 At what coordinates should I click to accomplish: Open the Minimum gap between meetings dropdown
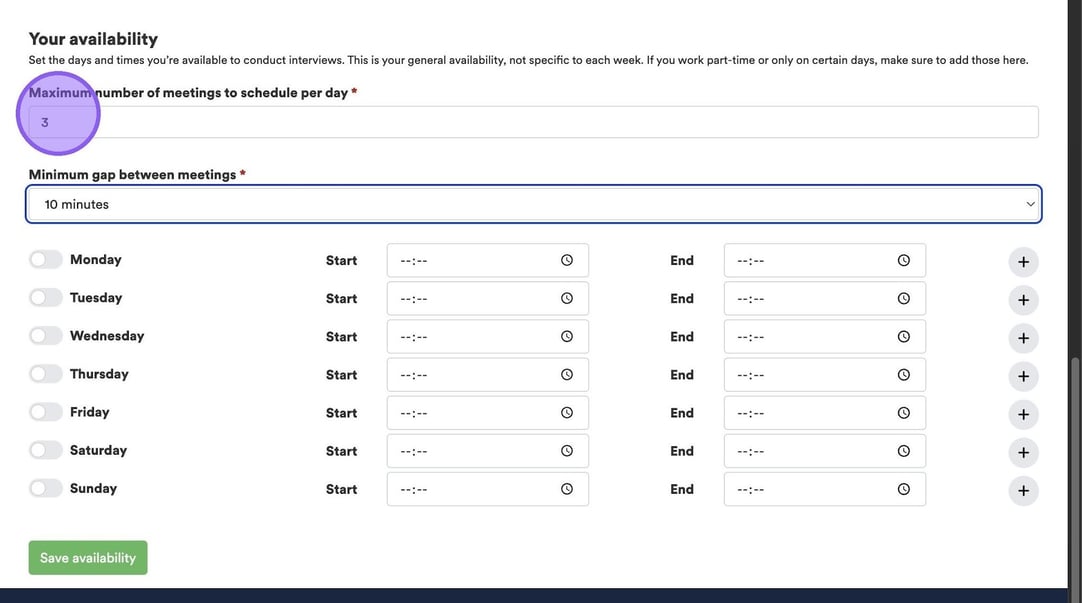point(533,204)
